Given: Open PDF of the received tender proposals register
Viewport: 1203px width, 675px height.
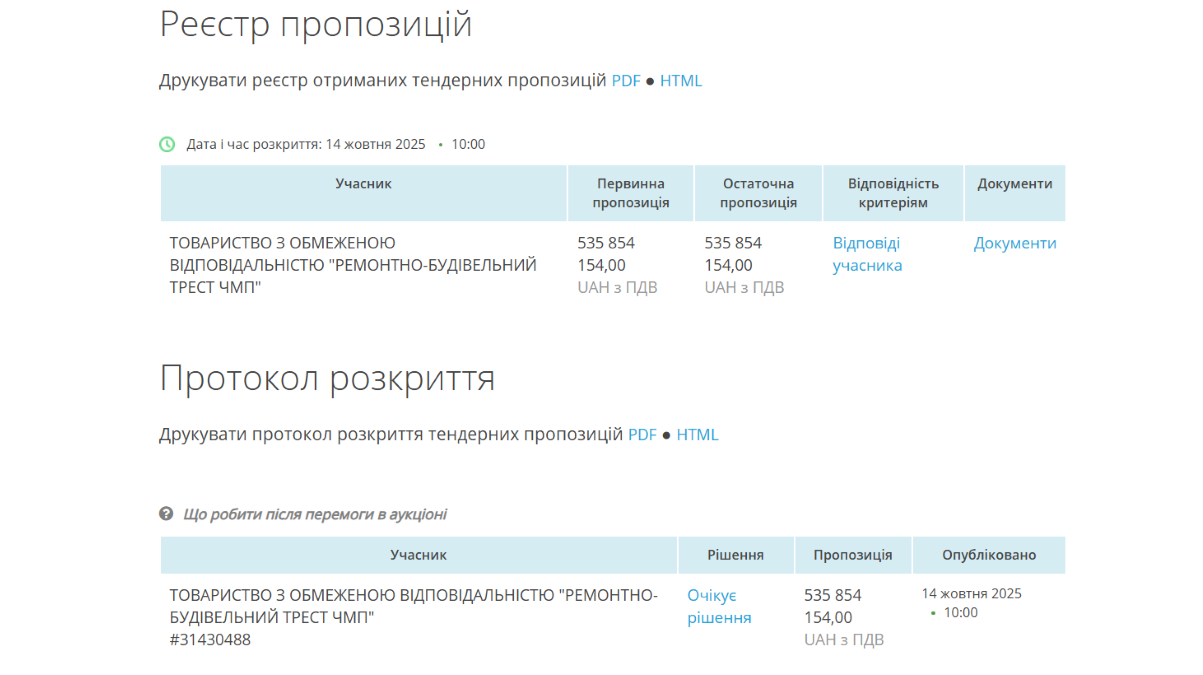Looking at the screenshot, I should click(626, 81).
